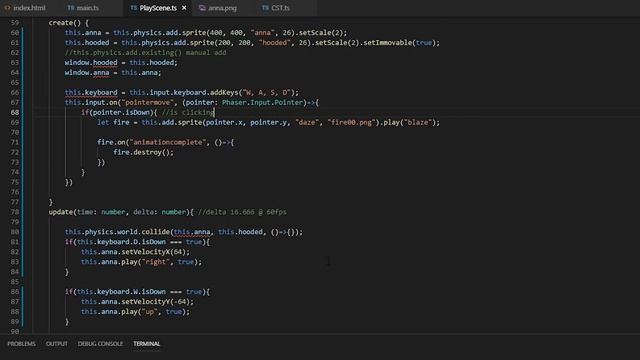Click 'pointer.isDown' on line 68
The image size is (640, 360).
[121, 112]
